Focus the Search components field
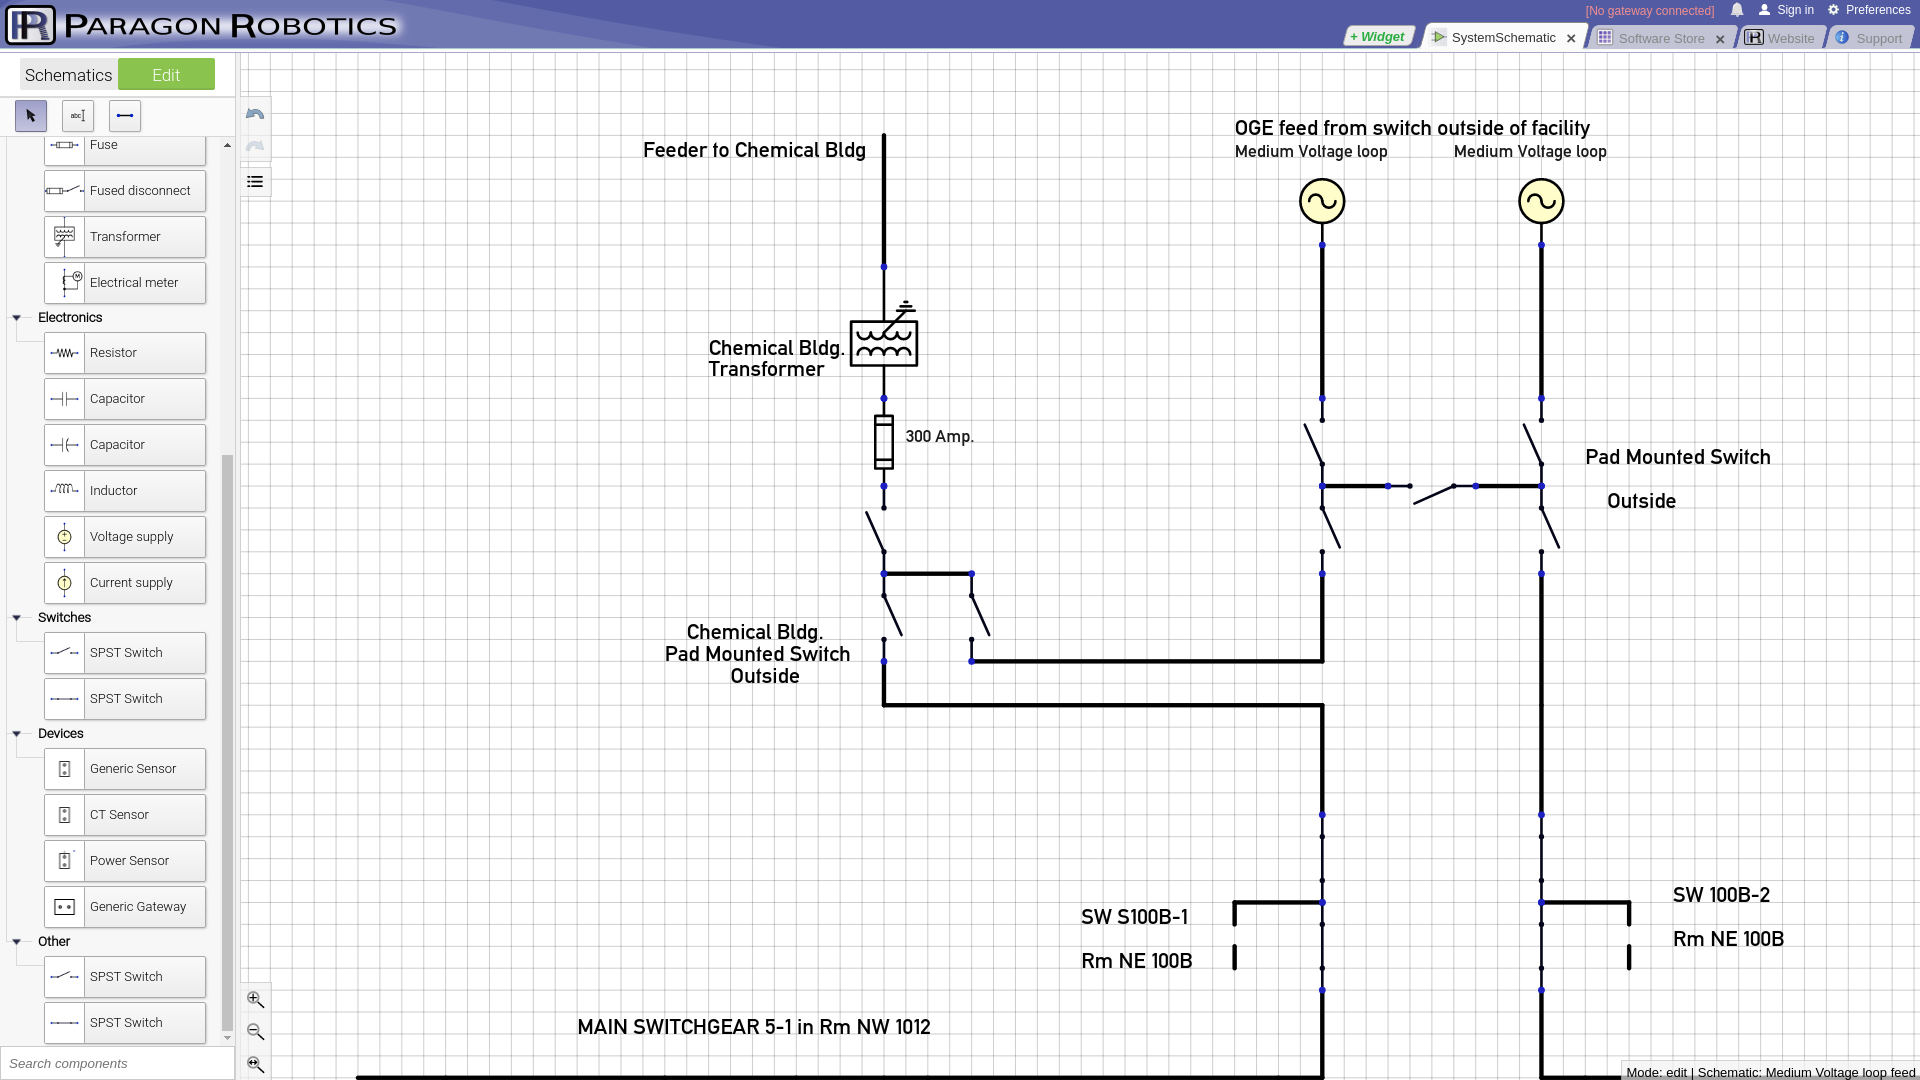1920x1080 pixels. pos(117,1063)
